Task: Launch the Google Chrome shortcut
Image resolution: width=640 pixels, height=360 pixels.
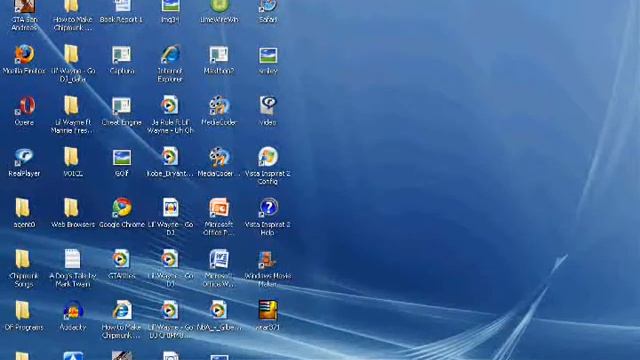Action: click(122, 208)
